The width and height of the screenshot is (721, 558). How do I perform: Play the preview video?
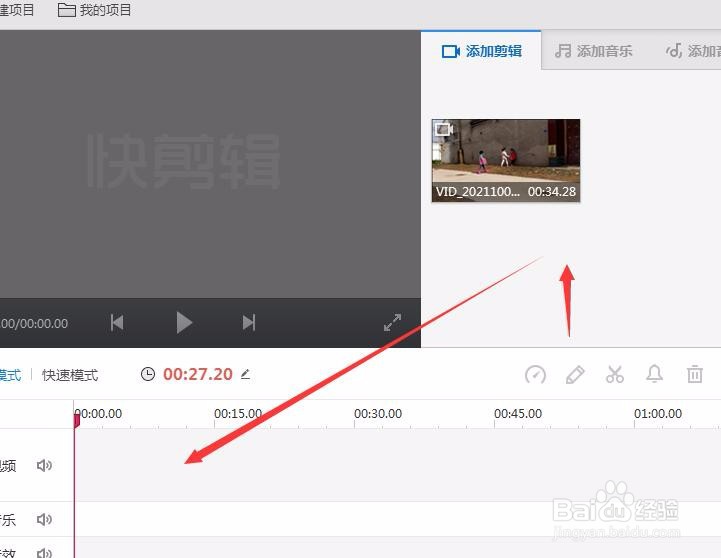pos(184,323)
